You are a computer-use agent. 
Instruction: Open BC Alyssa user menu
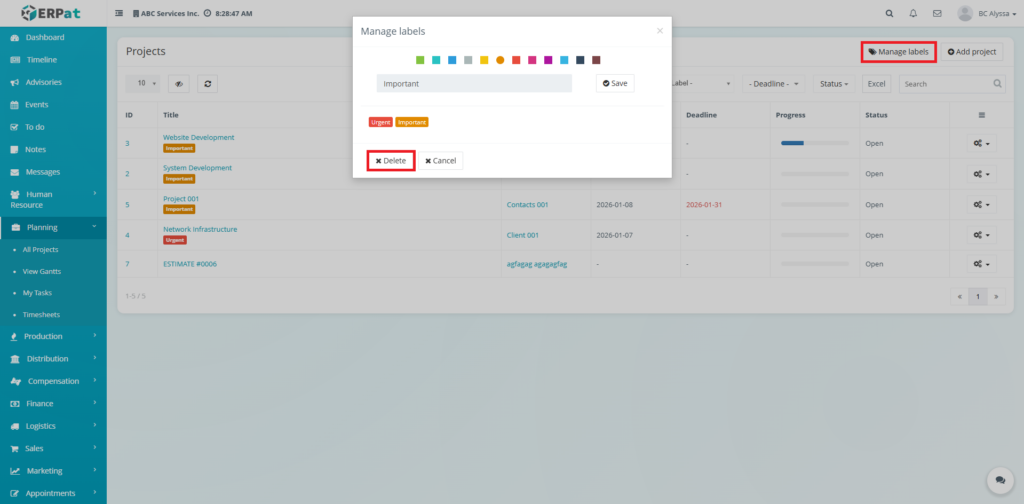tap(987, 13)
